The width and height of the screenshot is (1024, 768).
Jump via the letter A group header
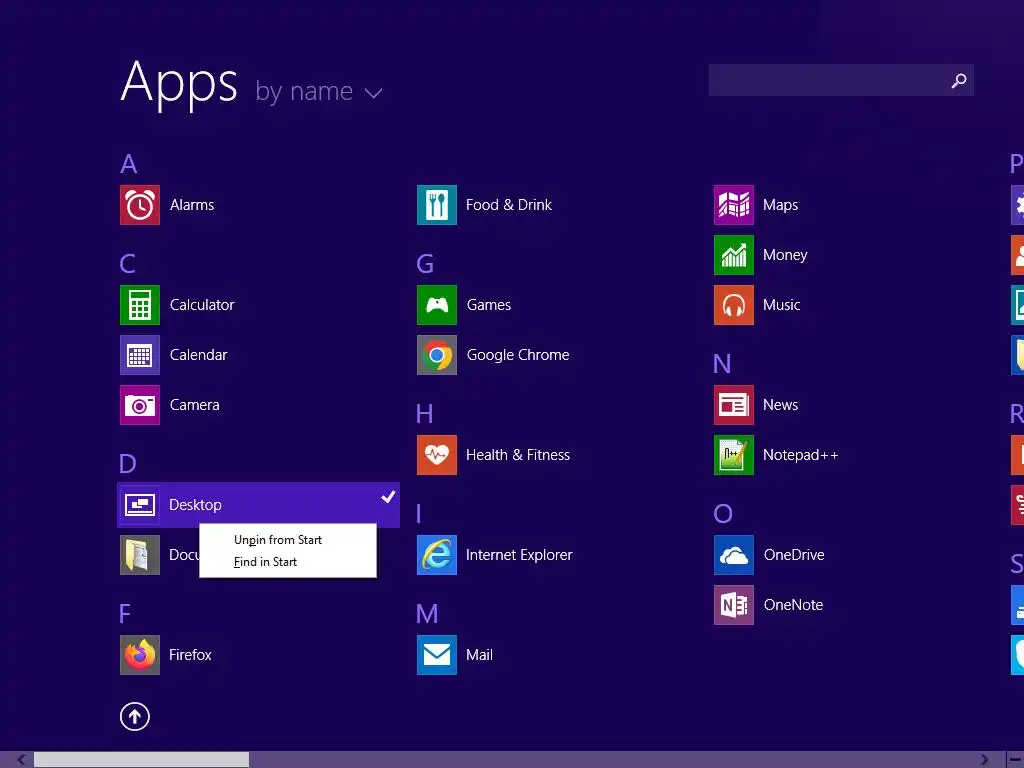[129, 164]
